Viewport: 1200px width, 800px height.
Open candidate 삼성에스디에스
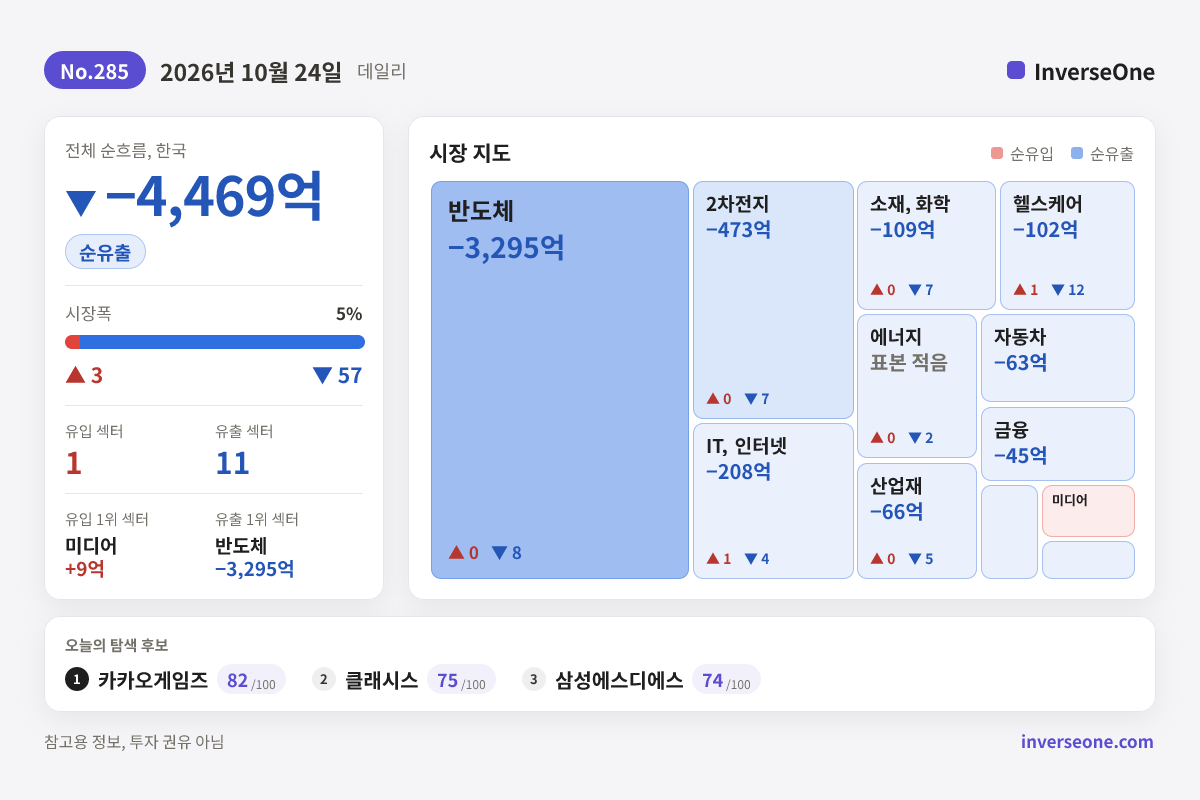click(x=619, y=680)
